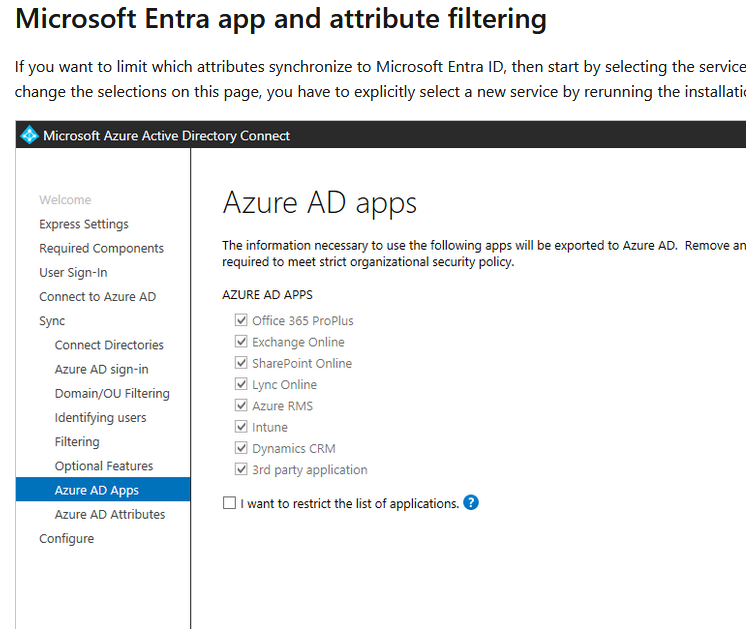Click the Office 365 ProPlus label
The image size is (746, 629).
pos(303,321)
